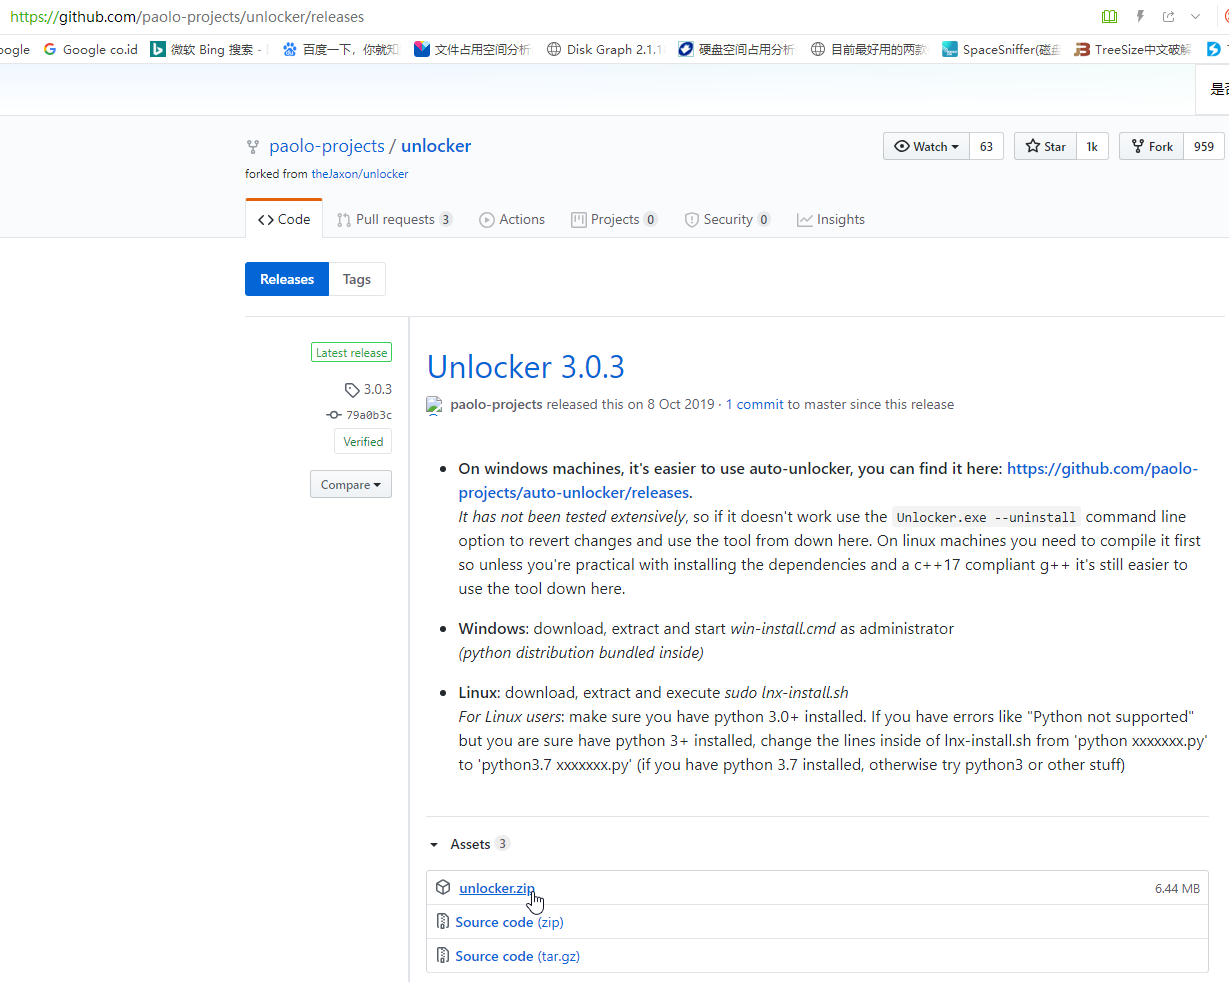Star the unlocker repository
Screen dimensions: 1229x982
pyautogui.click(x=1045, y=146)
